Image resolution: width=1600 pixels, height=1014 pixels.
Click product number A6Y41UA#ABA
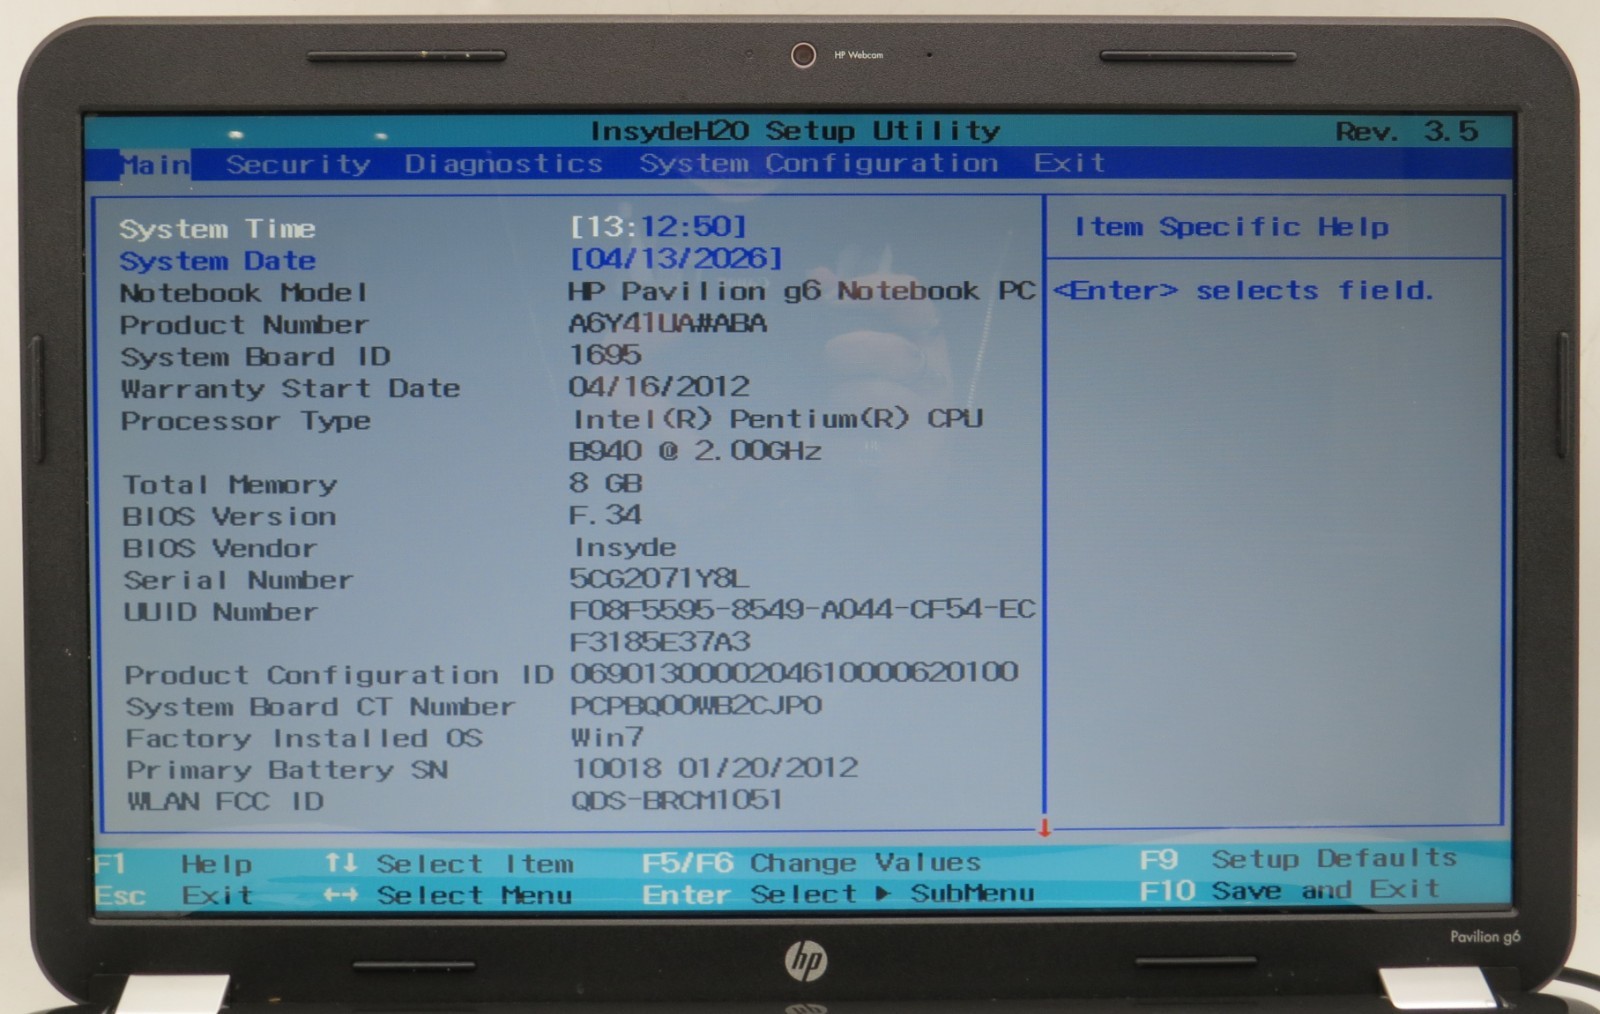(x=667, y=323)
